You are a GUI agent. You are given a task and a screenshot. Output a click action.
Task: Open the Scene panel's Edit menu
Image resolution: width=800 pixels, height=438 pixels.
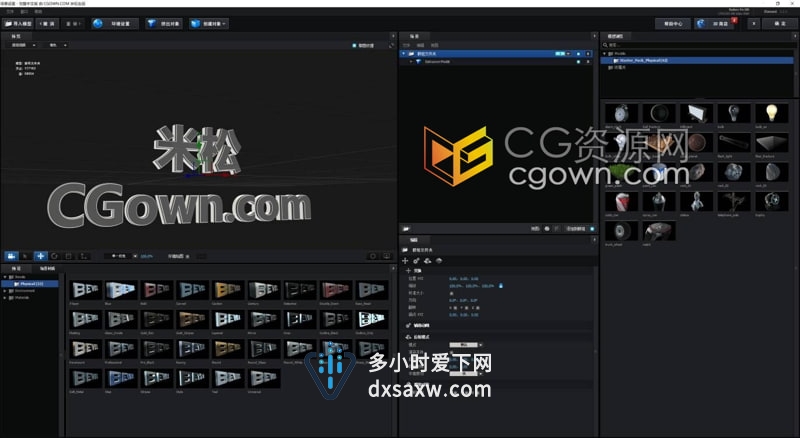coord(420,45)
